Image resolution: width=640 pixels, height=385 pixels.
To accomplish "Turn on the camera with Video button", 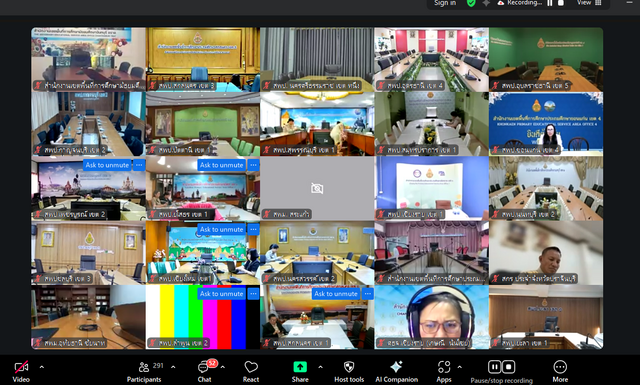I will (x=21, y=371).
